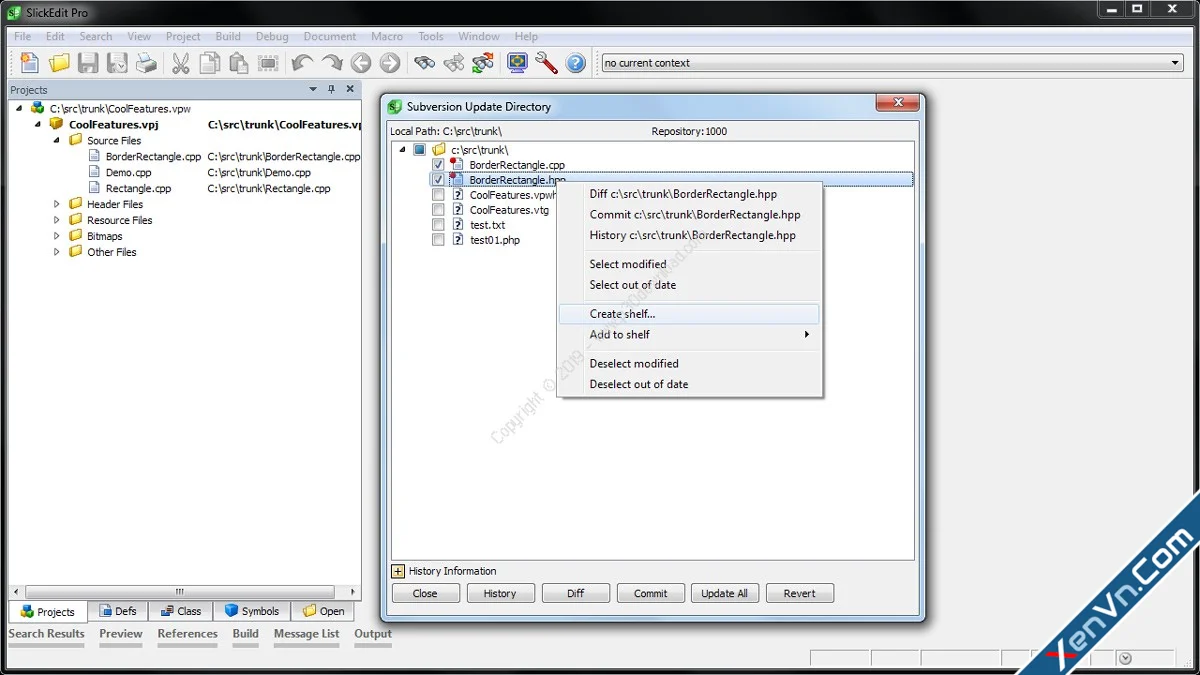Expand the History Information section

(398, 571)
